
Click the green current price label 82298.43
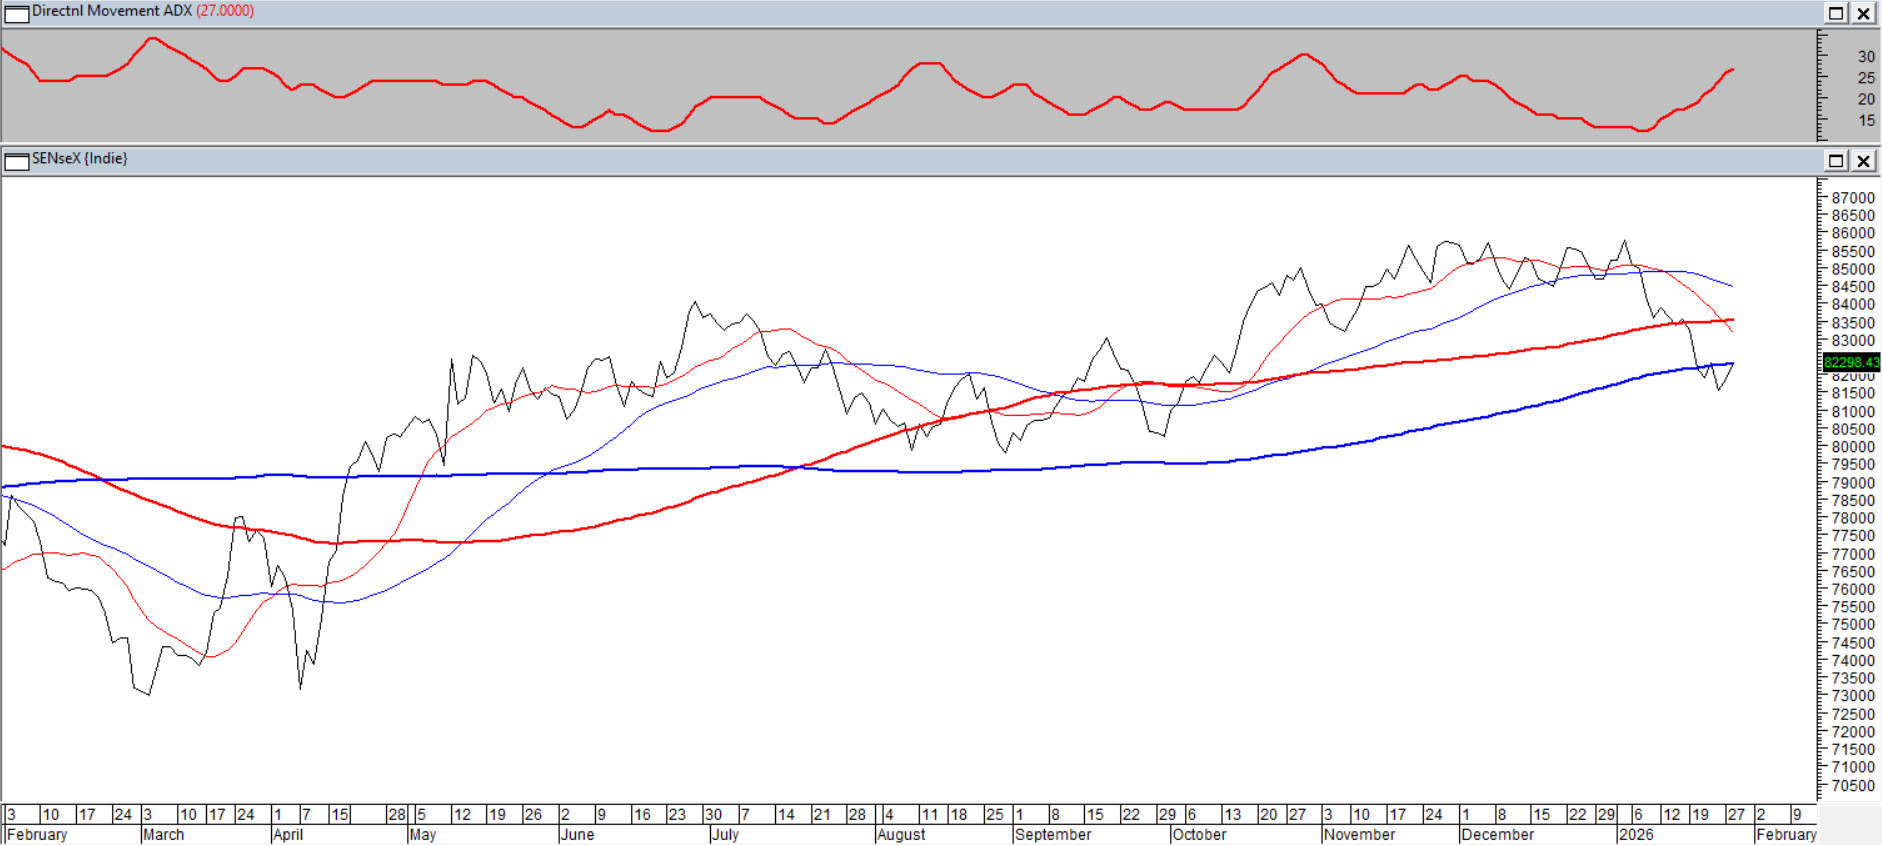(1850, 362)
